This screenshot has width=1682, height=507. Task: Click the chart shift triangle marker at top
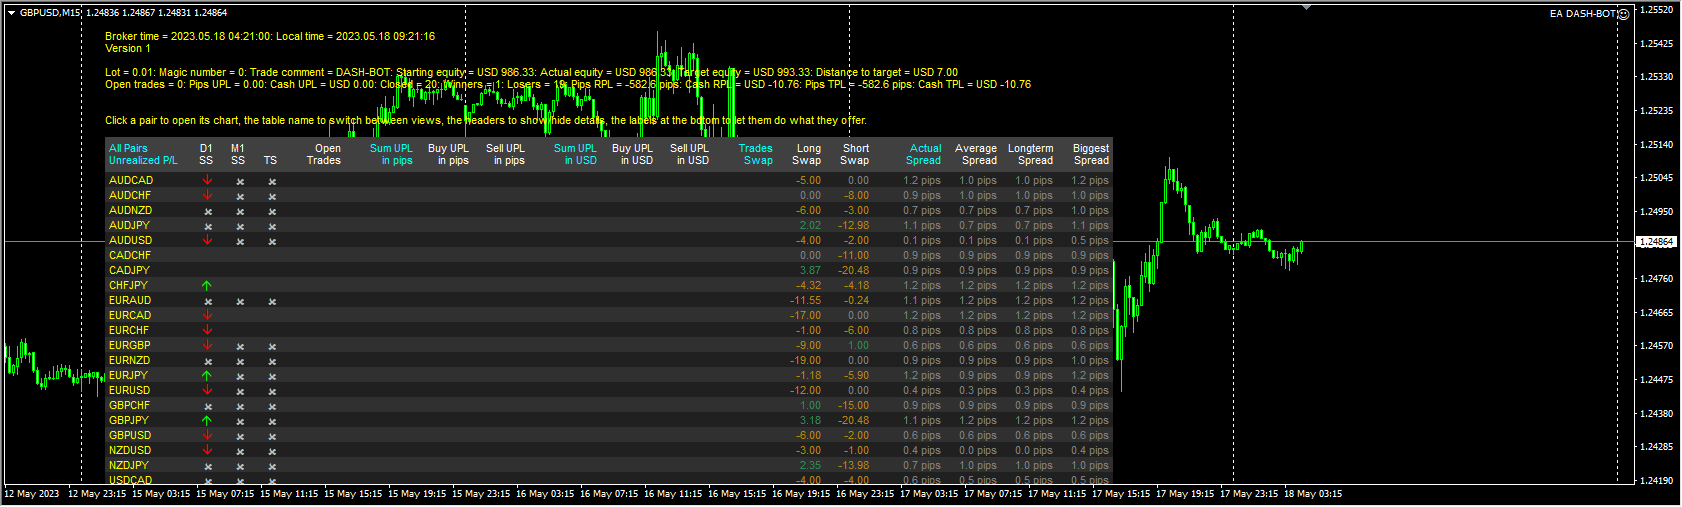pos(1306,7)
